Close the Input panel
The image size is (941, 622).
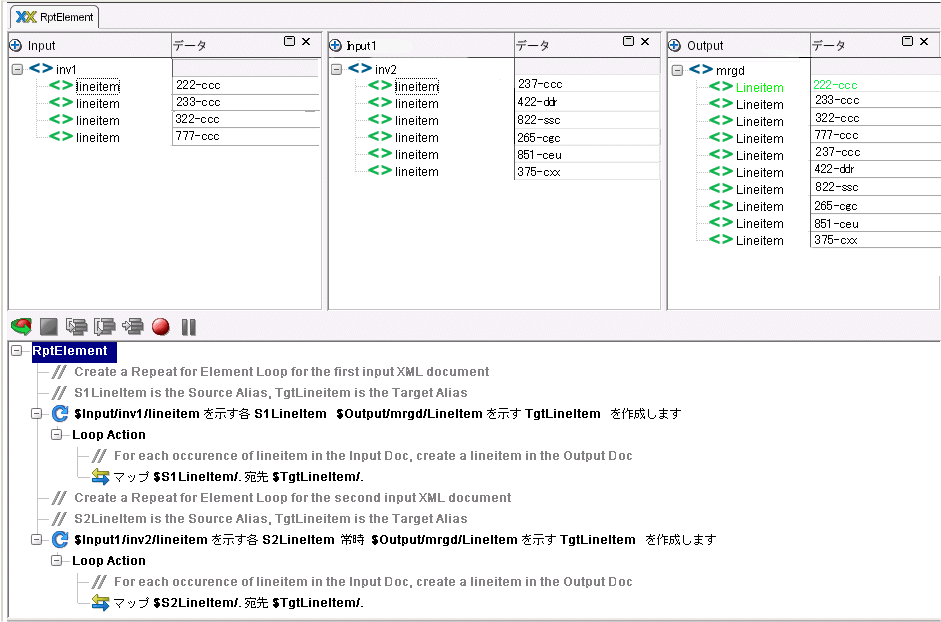point(306,41)
